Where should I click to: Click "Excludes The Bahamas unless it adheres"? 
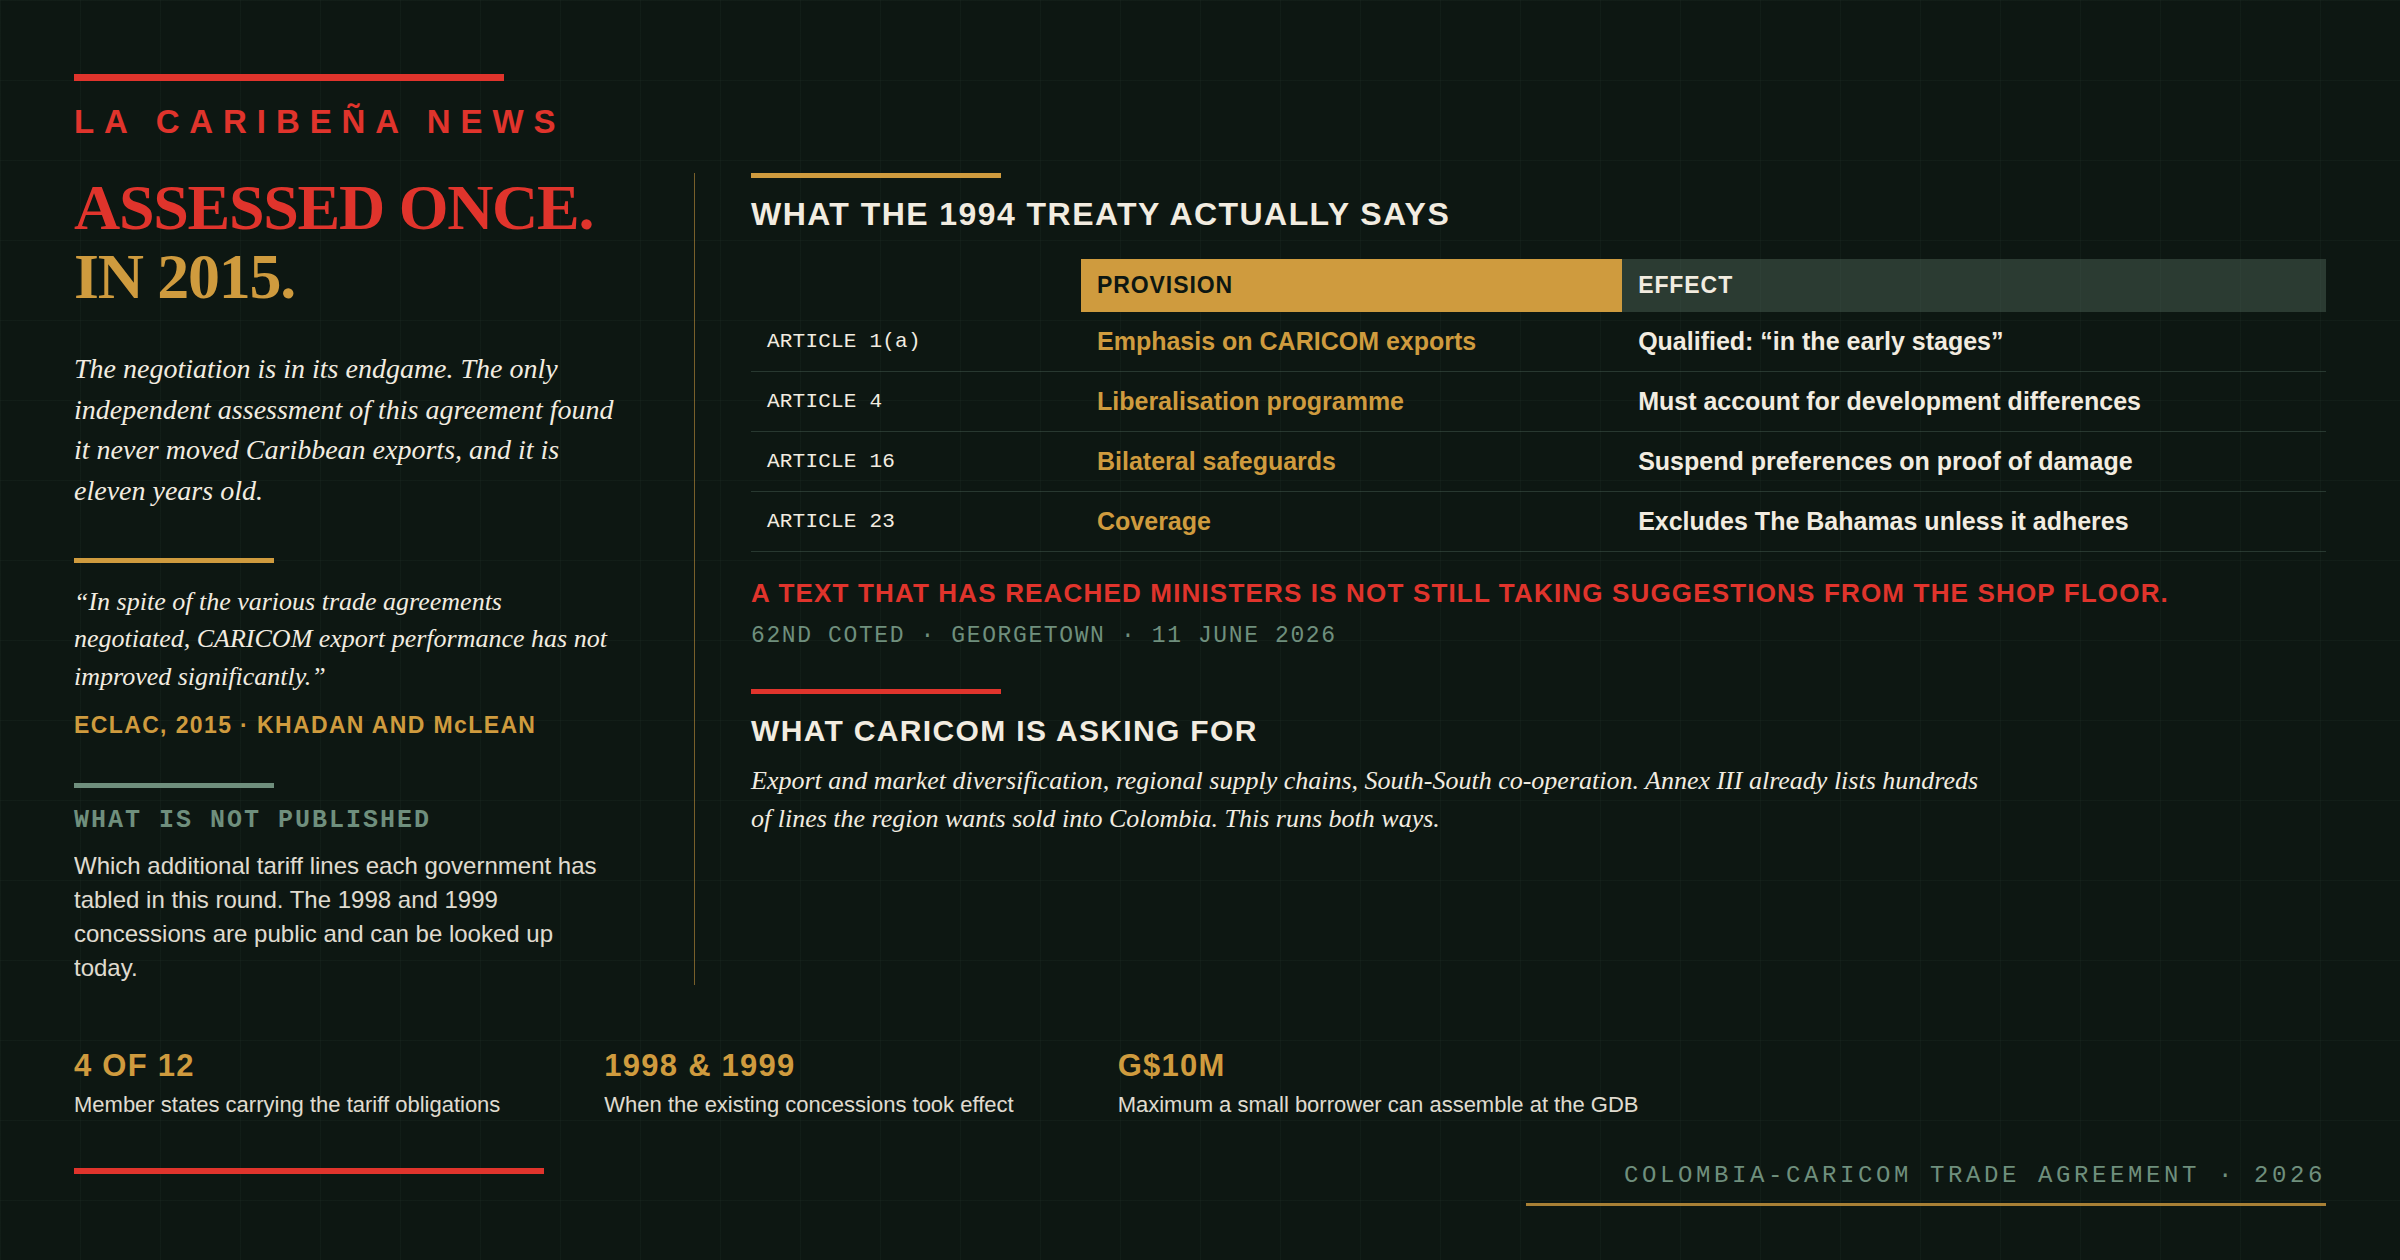[x=1883, y=521]
